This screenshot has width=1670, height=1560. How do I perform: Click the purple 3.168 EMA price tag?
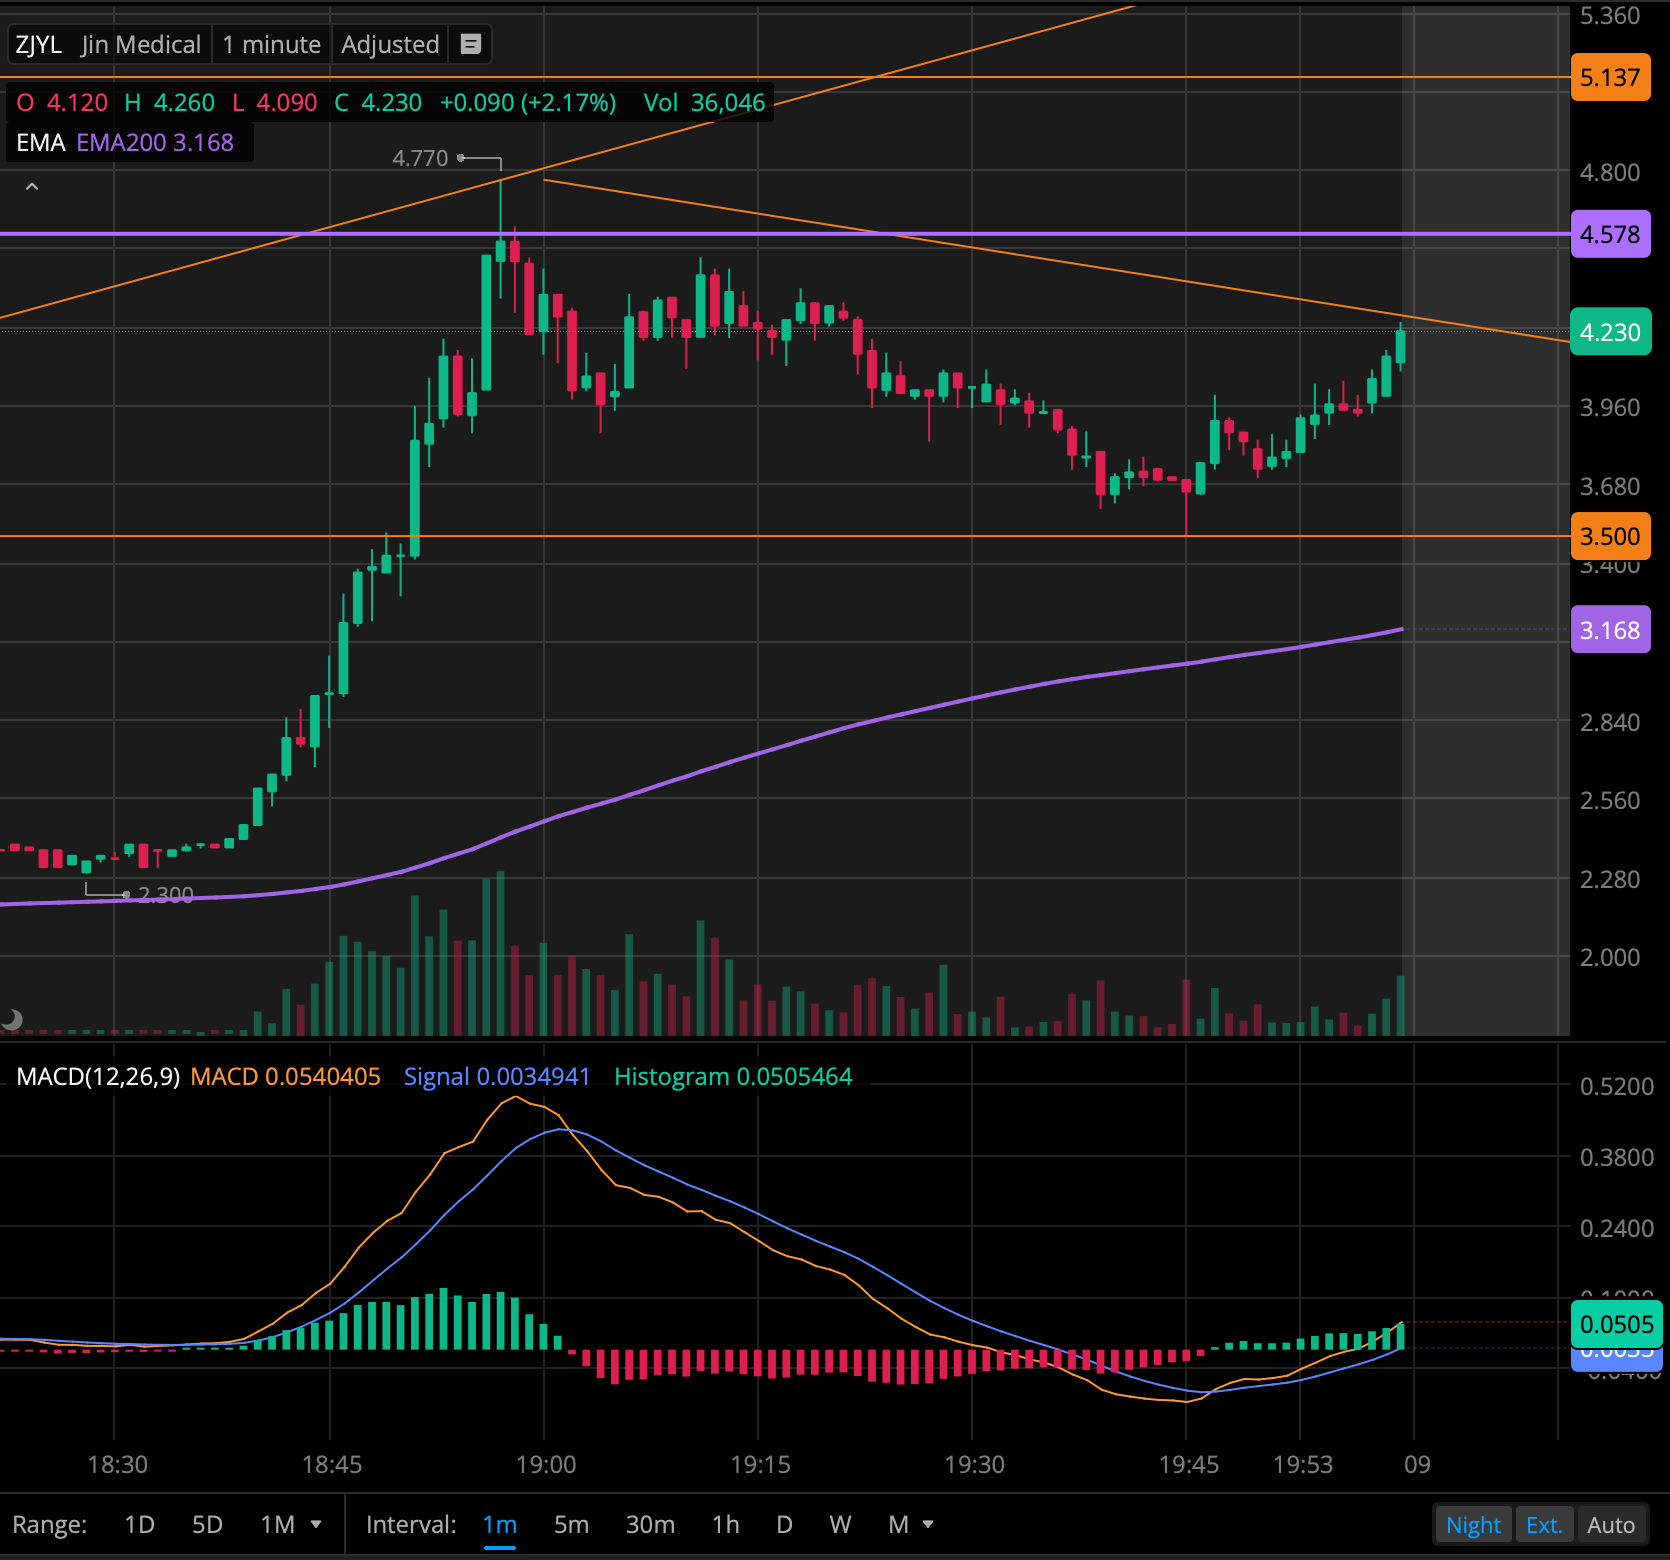[1610, 630]
